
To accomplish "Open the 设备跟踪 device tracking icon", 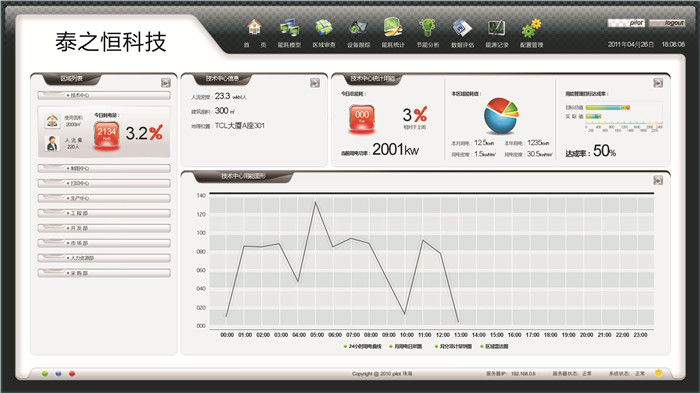I will point(358,28).
